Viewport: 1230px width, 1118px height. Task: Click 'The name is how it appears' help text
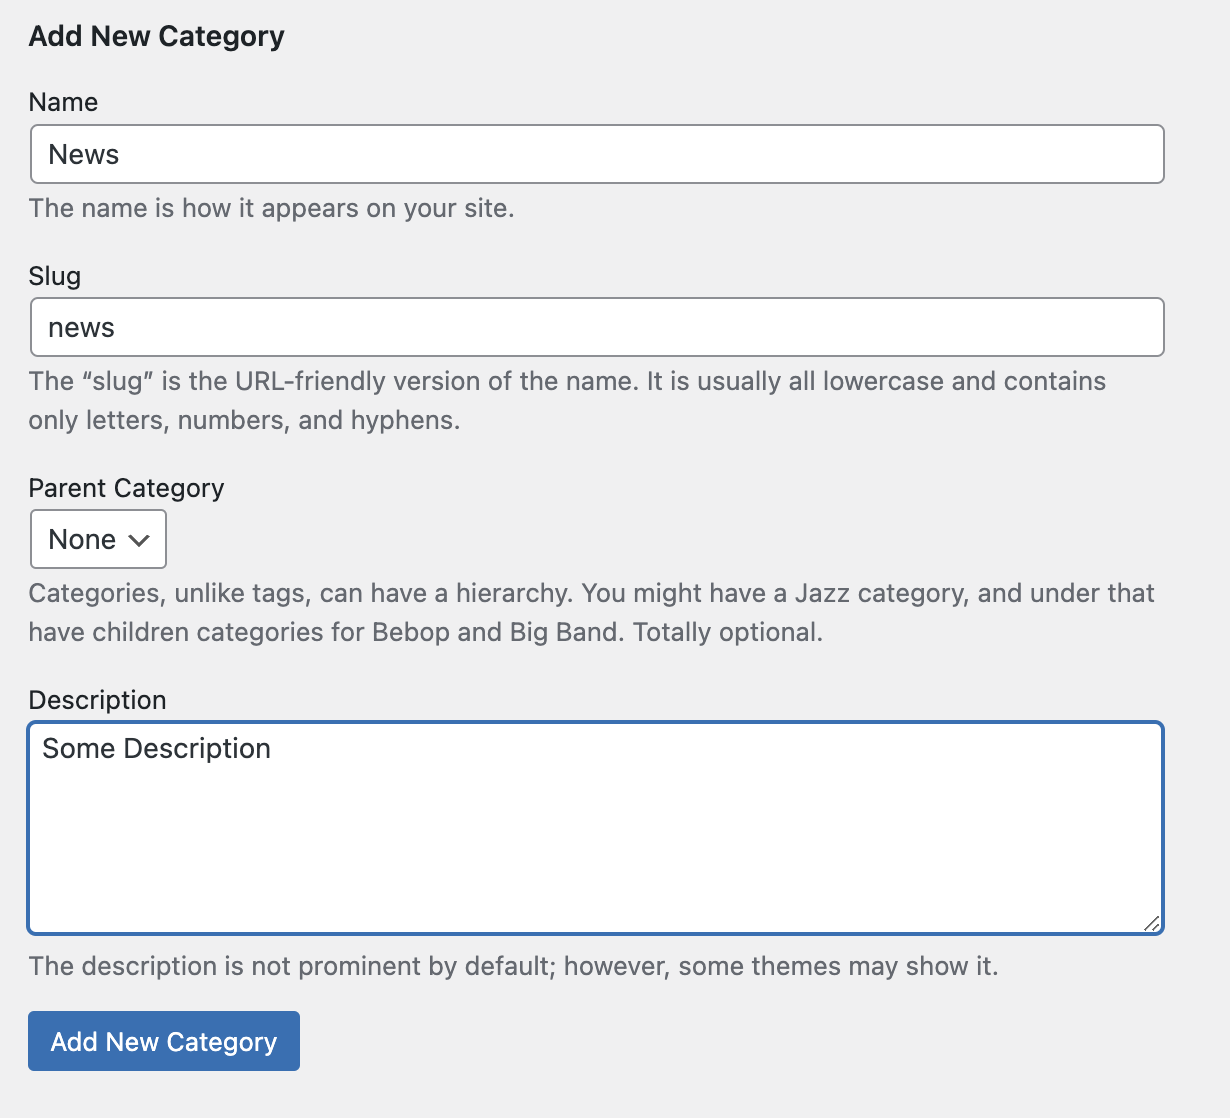click(271, 208)
